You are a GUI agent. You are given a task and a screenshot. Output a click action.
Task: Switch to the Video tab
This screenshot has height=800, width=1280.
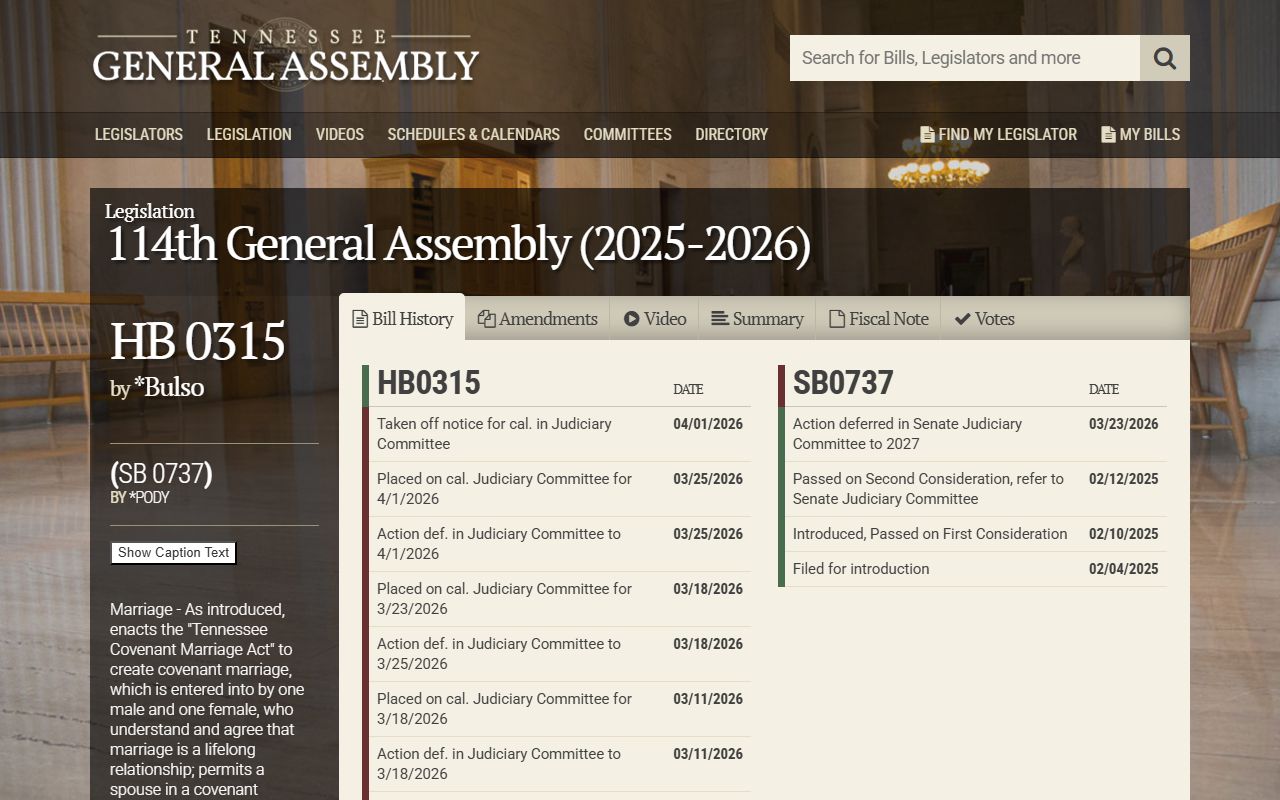tap(654, 319)
